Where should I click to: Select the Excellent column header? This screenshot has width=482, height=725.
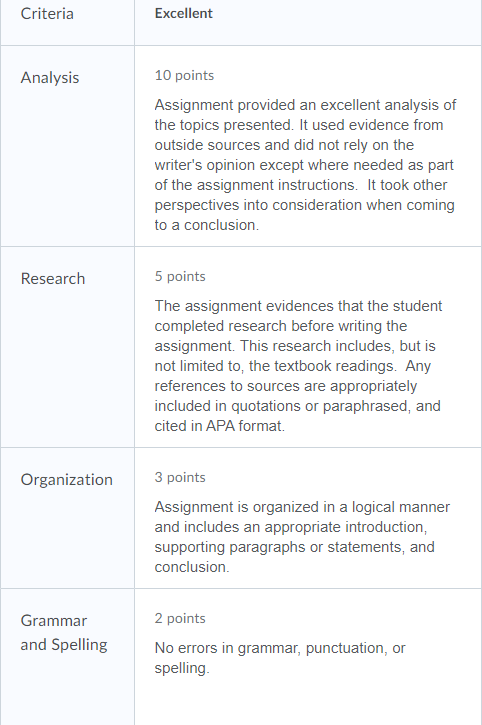pyautogui.click(x=183, y=13)
